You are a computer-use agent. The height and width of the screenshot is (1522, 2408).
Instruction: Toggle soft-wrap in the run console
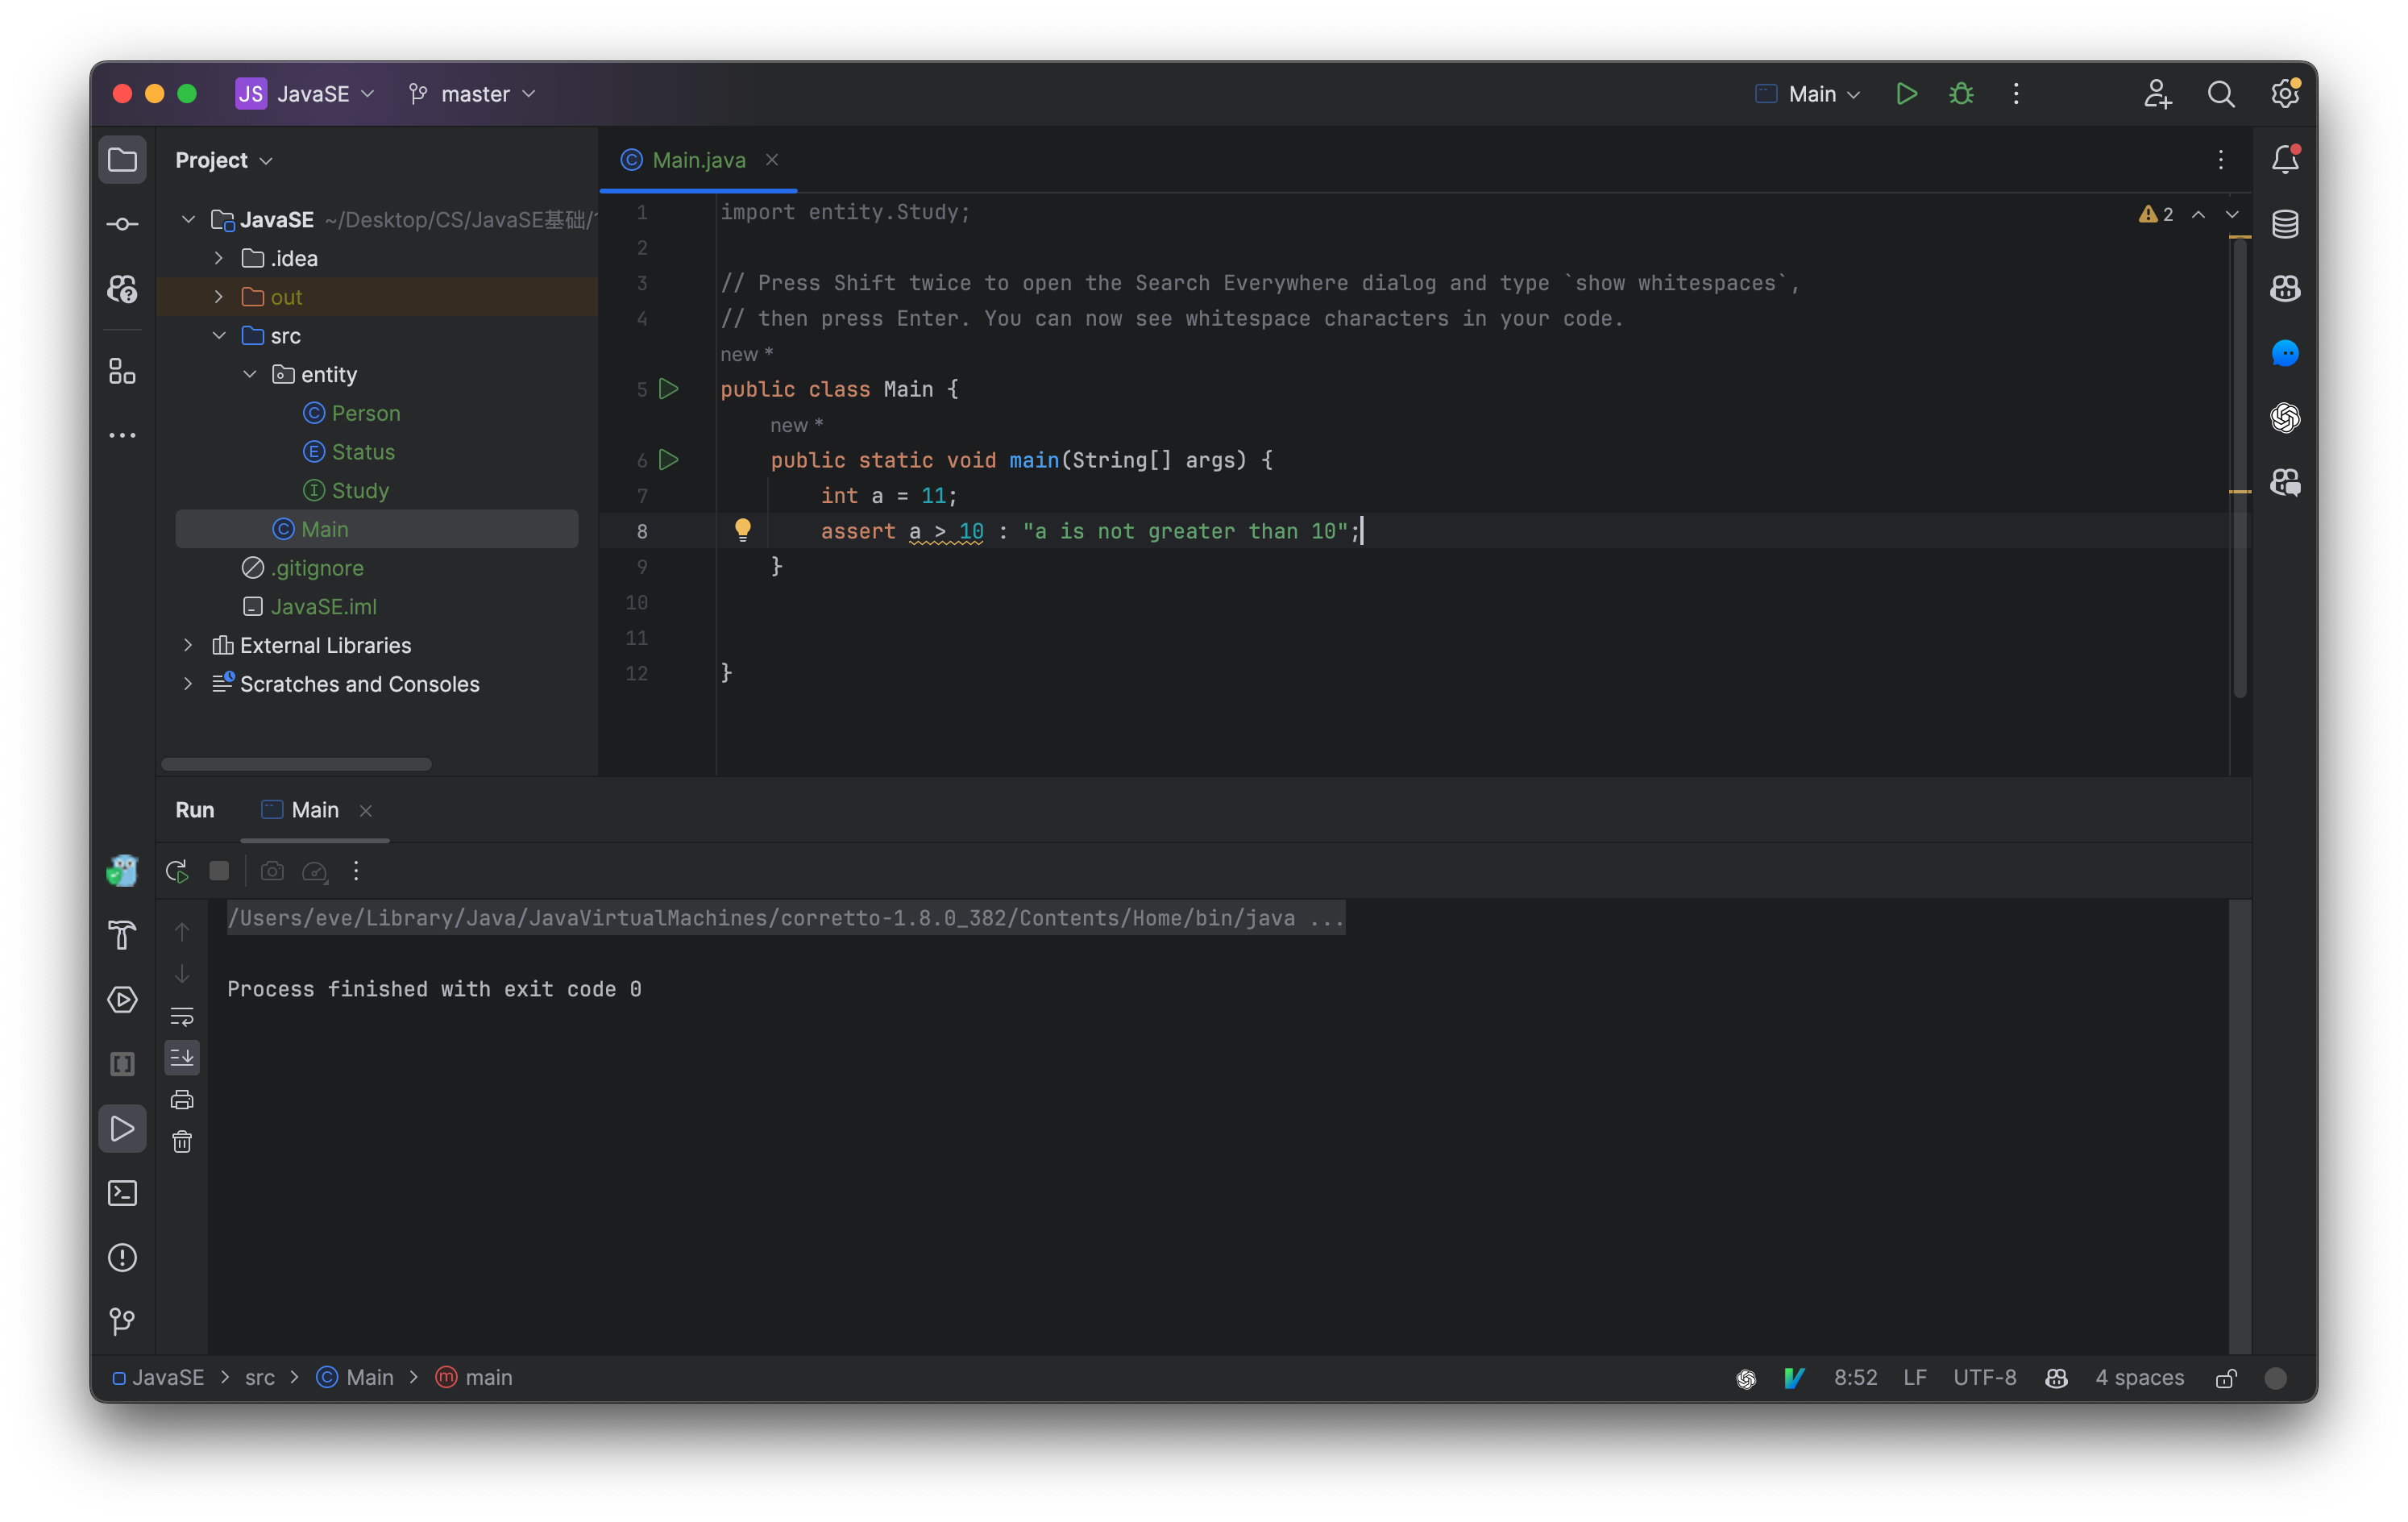182,1016
